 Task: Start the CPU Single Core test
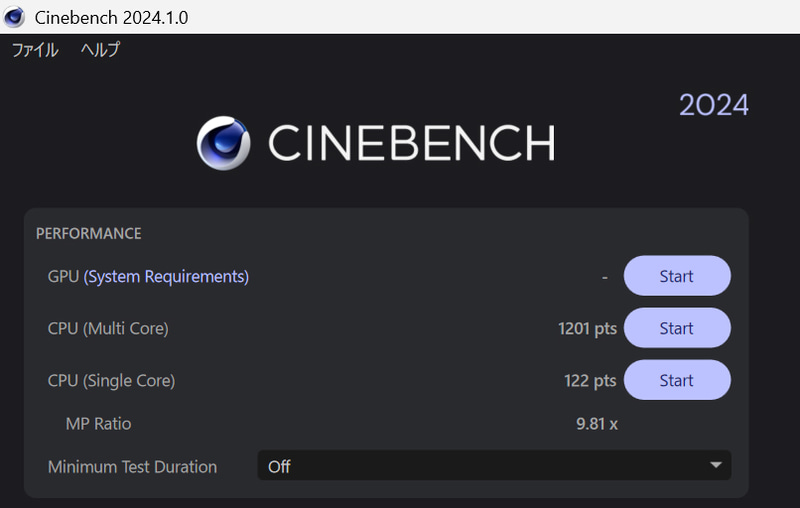677,380
